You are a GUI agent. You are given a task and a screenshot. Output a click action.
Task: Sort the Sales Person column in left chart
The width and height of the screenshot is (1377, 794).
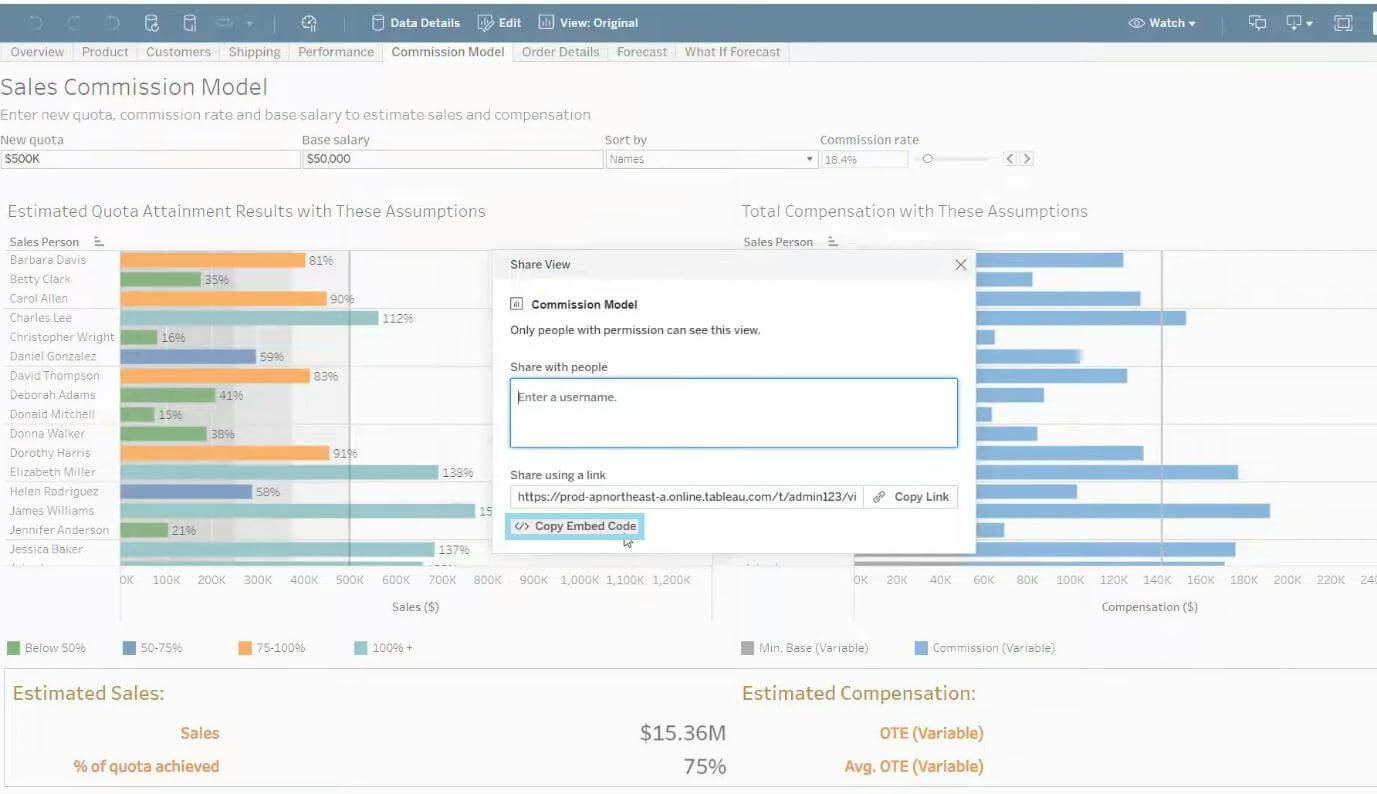click(x=99, y=242)
